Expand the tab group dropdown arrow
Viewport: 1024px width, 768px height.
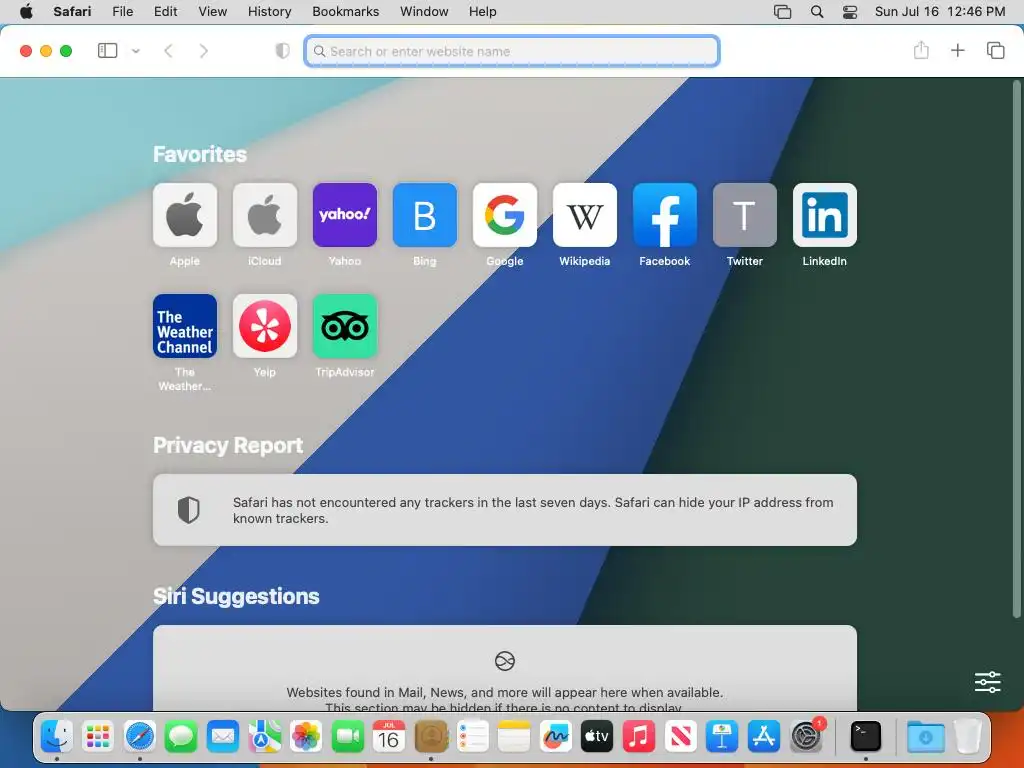pos(136,51)
